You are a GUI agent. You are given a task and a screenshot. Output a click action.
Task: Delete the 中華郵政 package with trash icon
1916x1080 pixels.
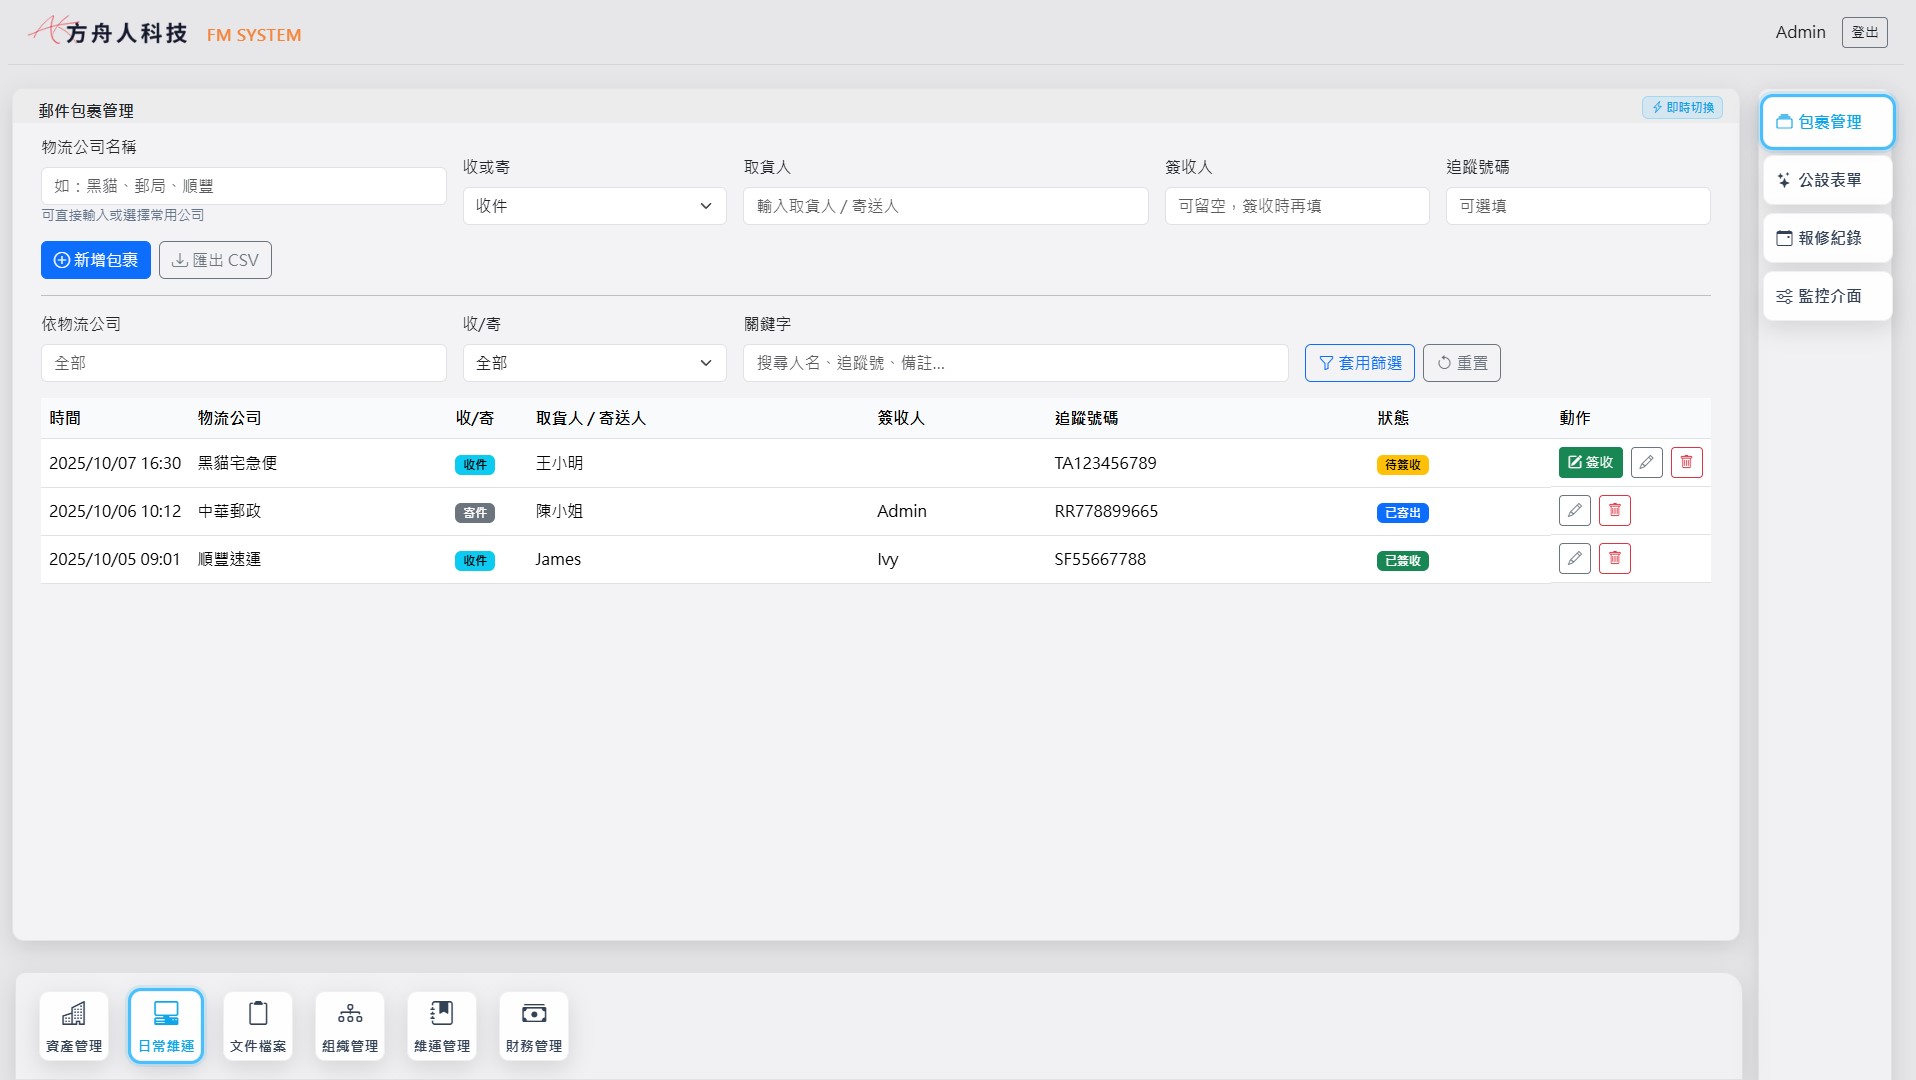[x=1614, y=511]
